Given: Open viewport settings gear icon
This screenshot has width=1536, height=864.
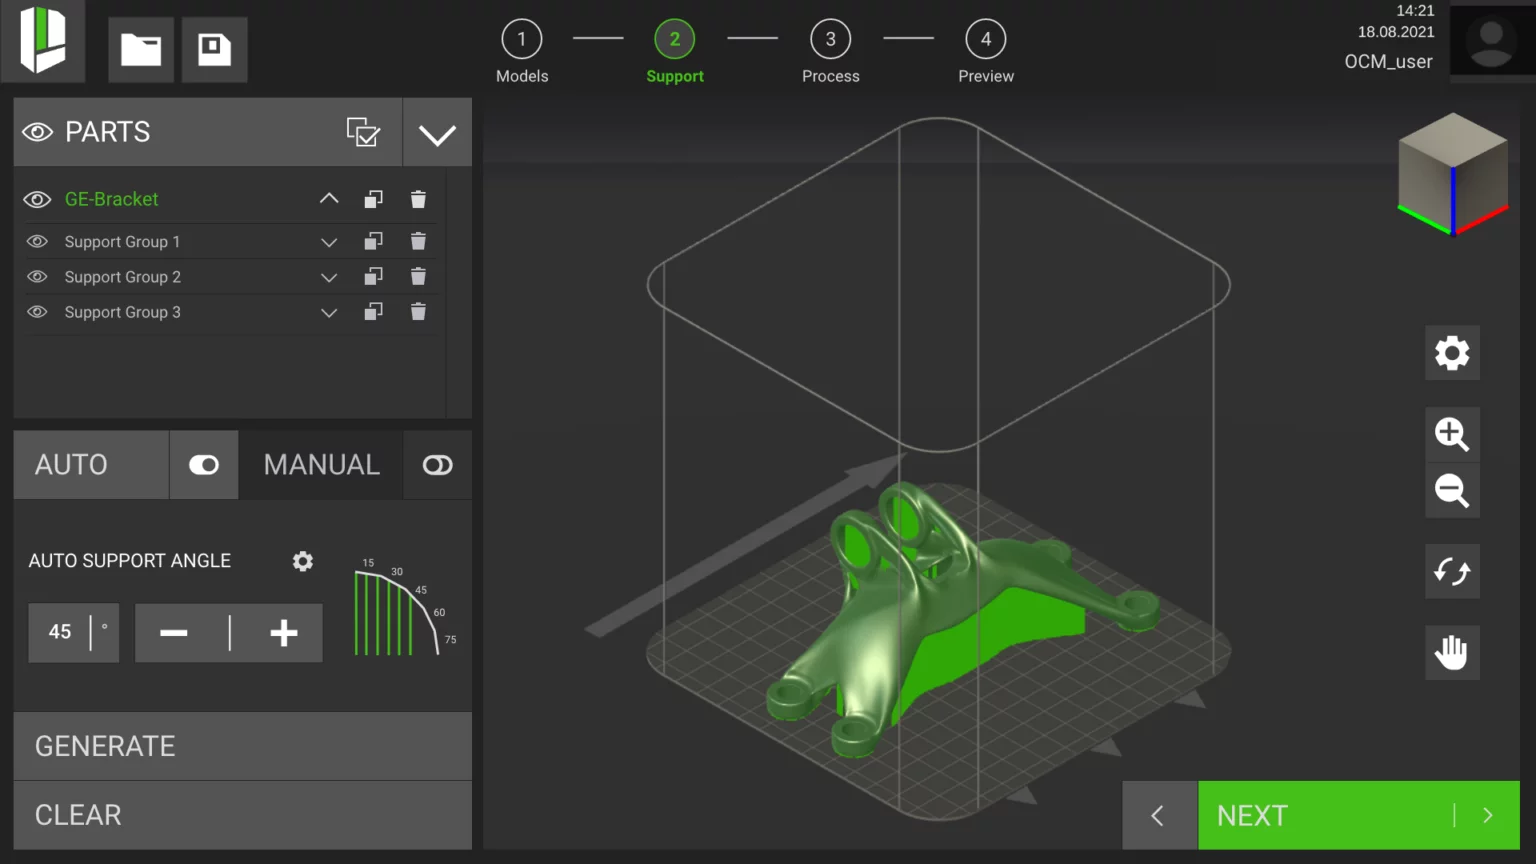Looking at the screenshot, I should coord(1452,353).
